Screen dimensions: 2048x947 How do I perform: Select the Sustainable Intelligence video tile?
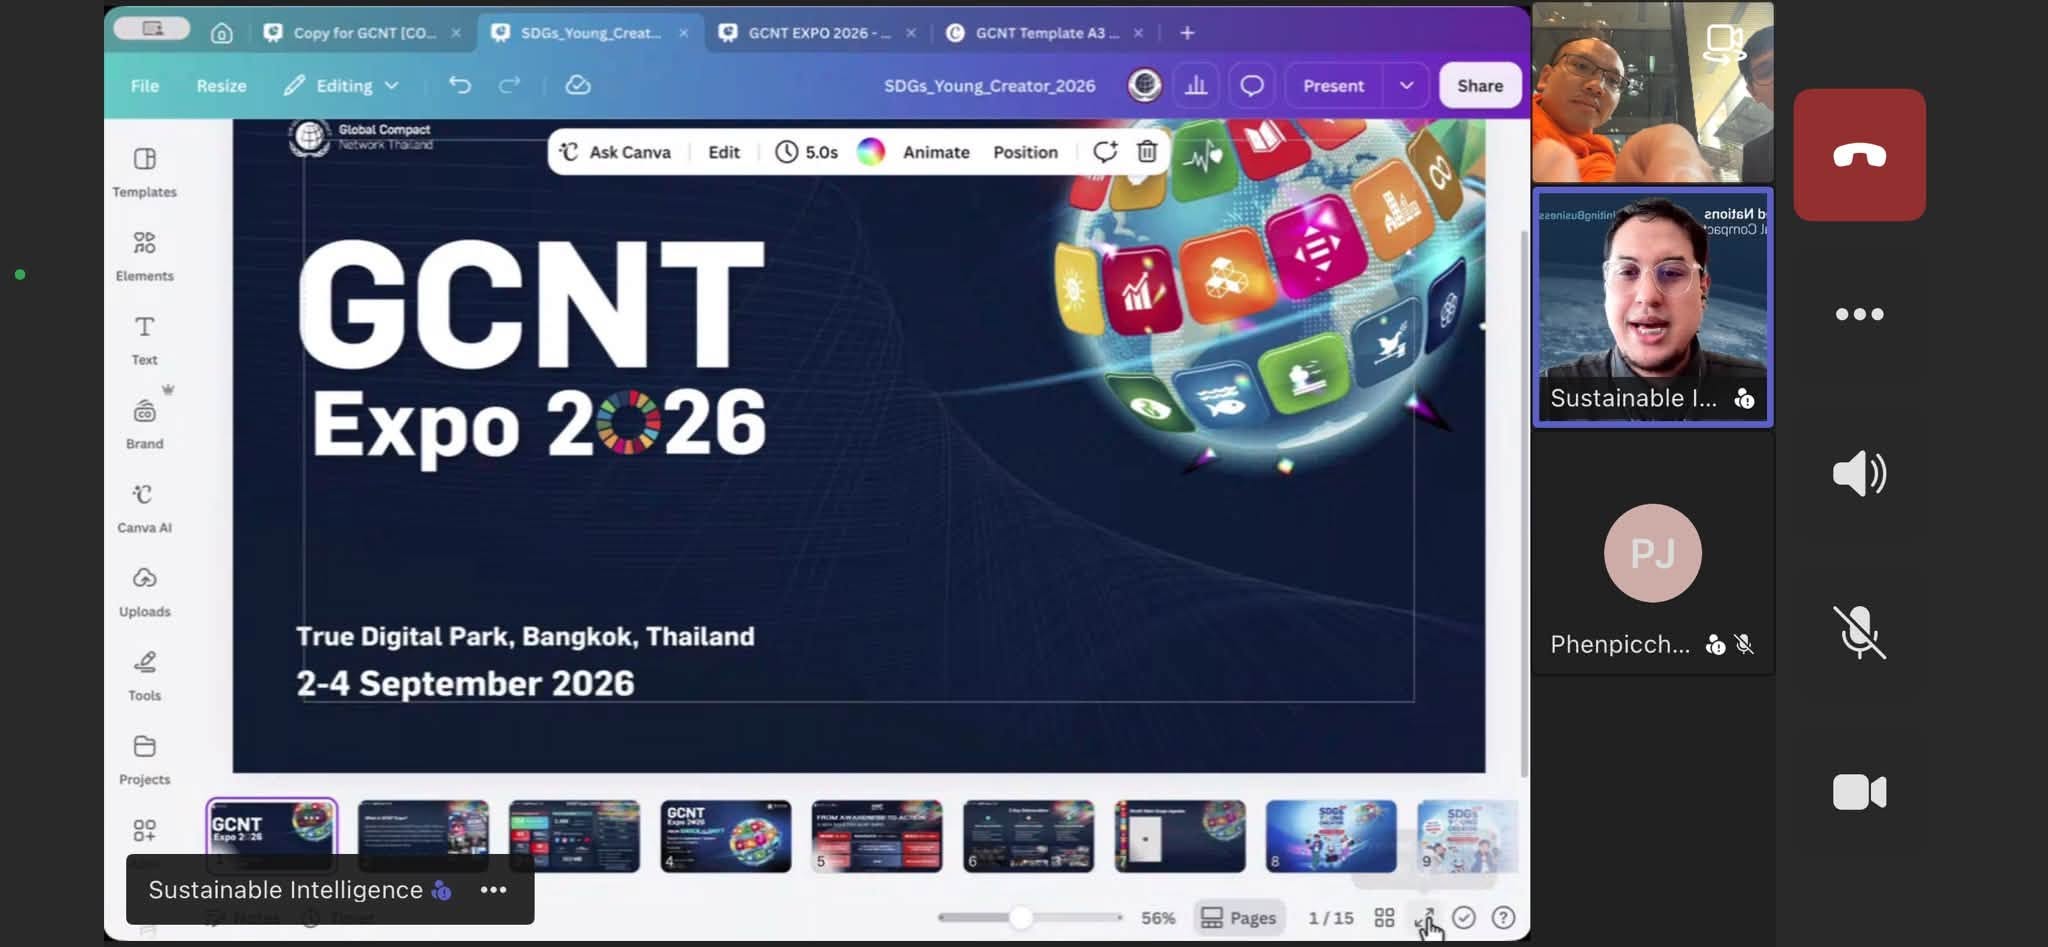[1653, 307]
